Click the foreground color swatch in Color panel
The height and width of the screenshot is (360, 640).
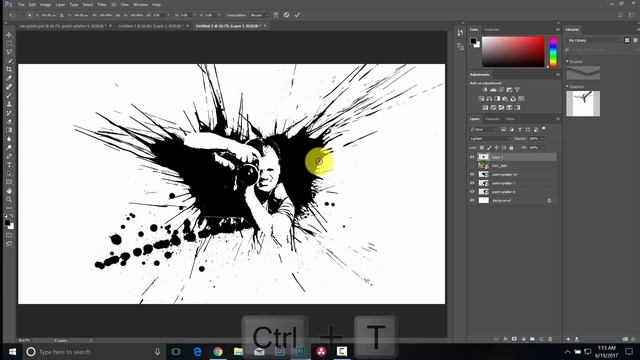click(473, 41)
